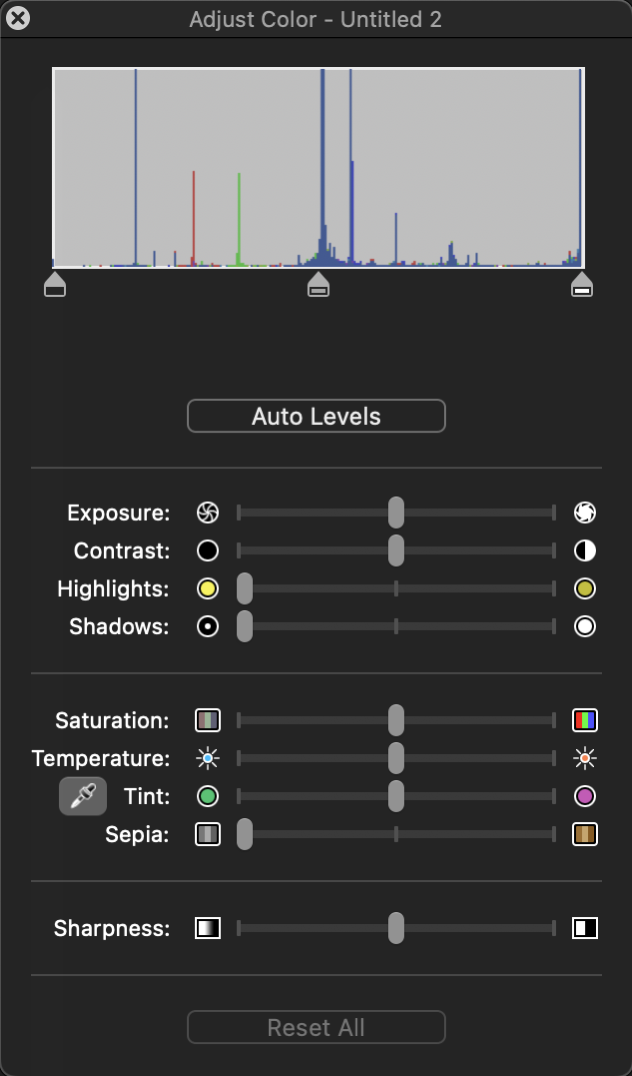Screen dimensions: 632x1076
Task: Click the green tint circle icon
Action: (x=208, y=797)
